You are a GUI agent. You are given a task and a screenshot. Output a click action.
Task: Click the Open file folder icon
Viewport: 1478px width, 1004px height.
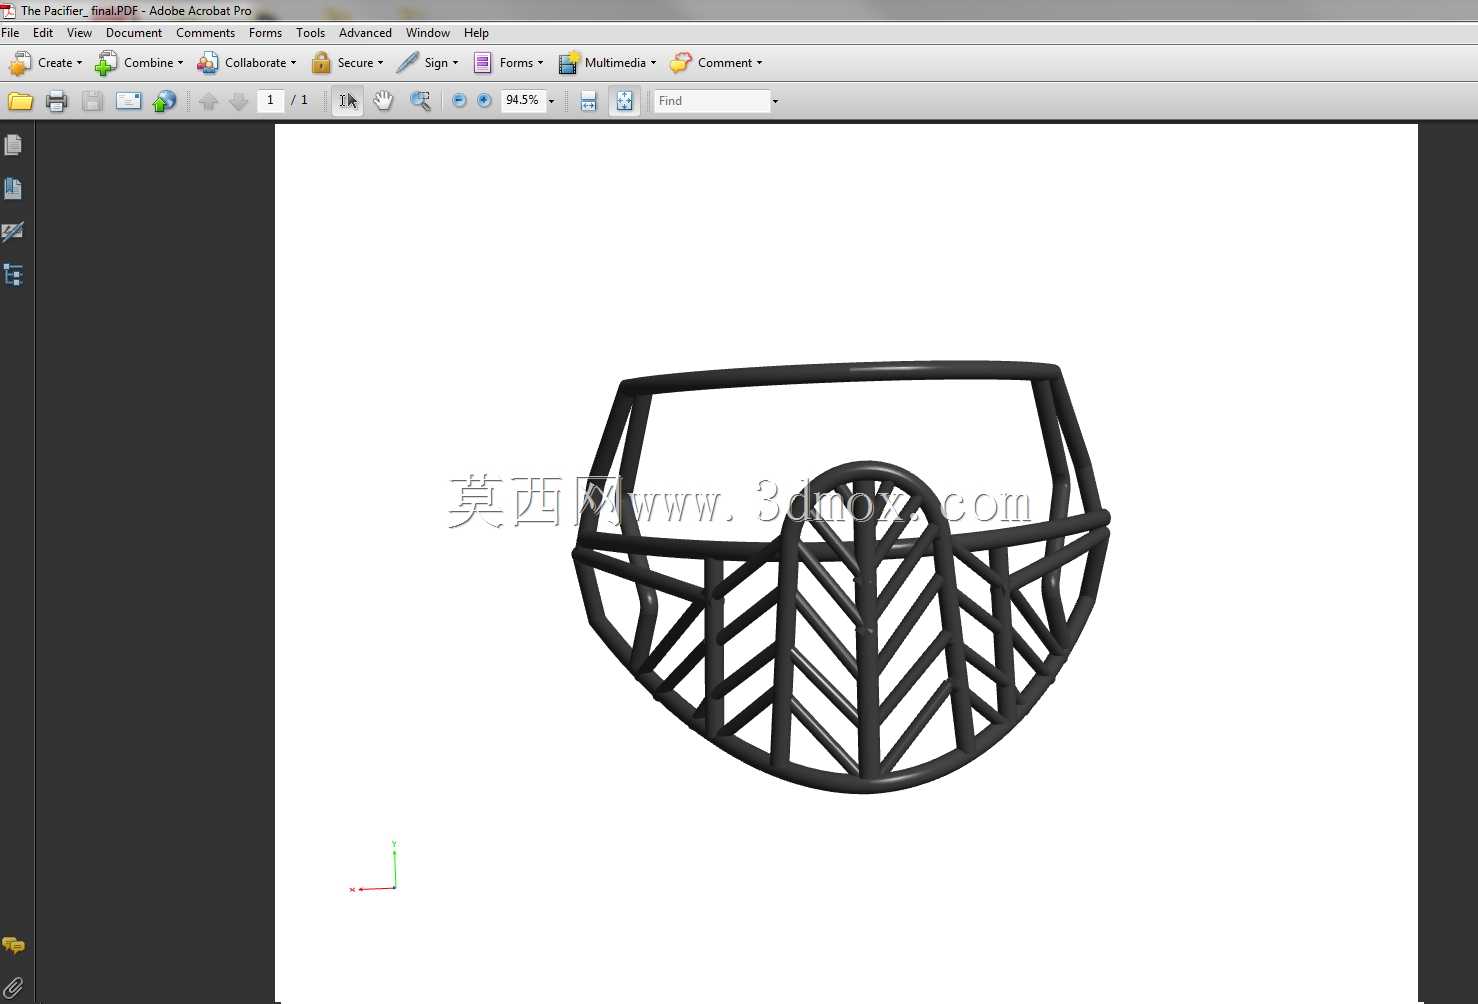pyautogui.click(x=20, y=101)
